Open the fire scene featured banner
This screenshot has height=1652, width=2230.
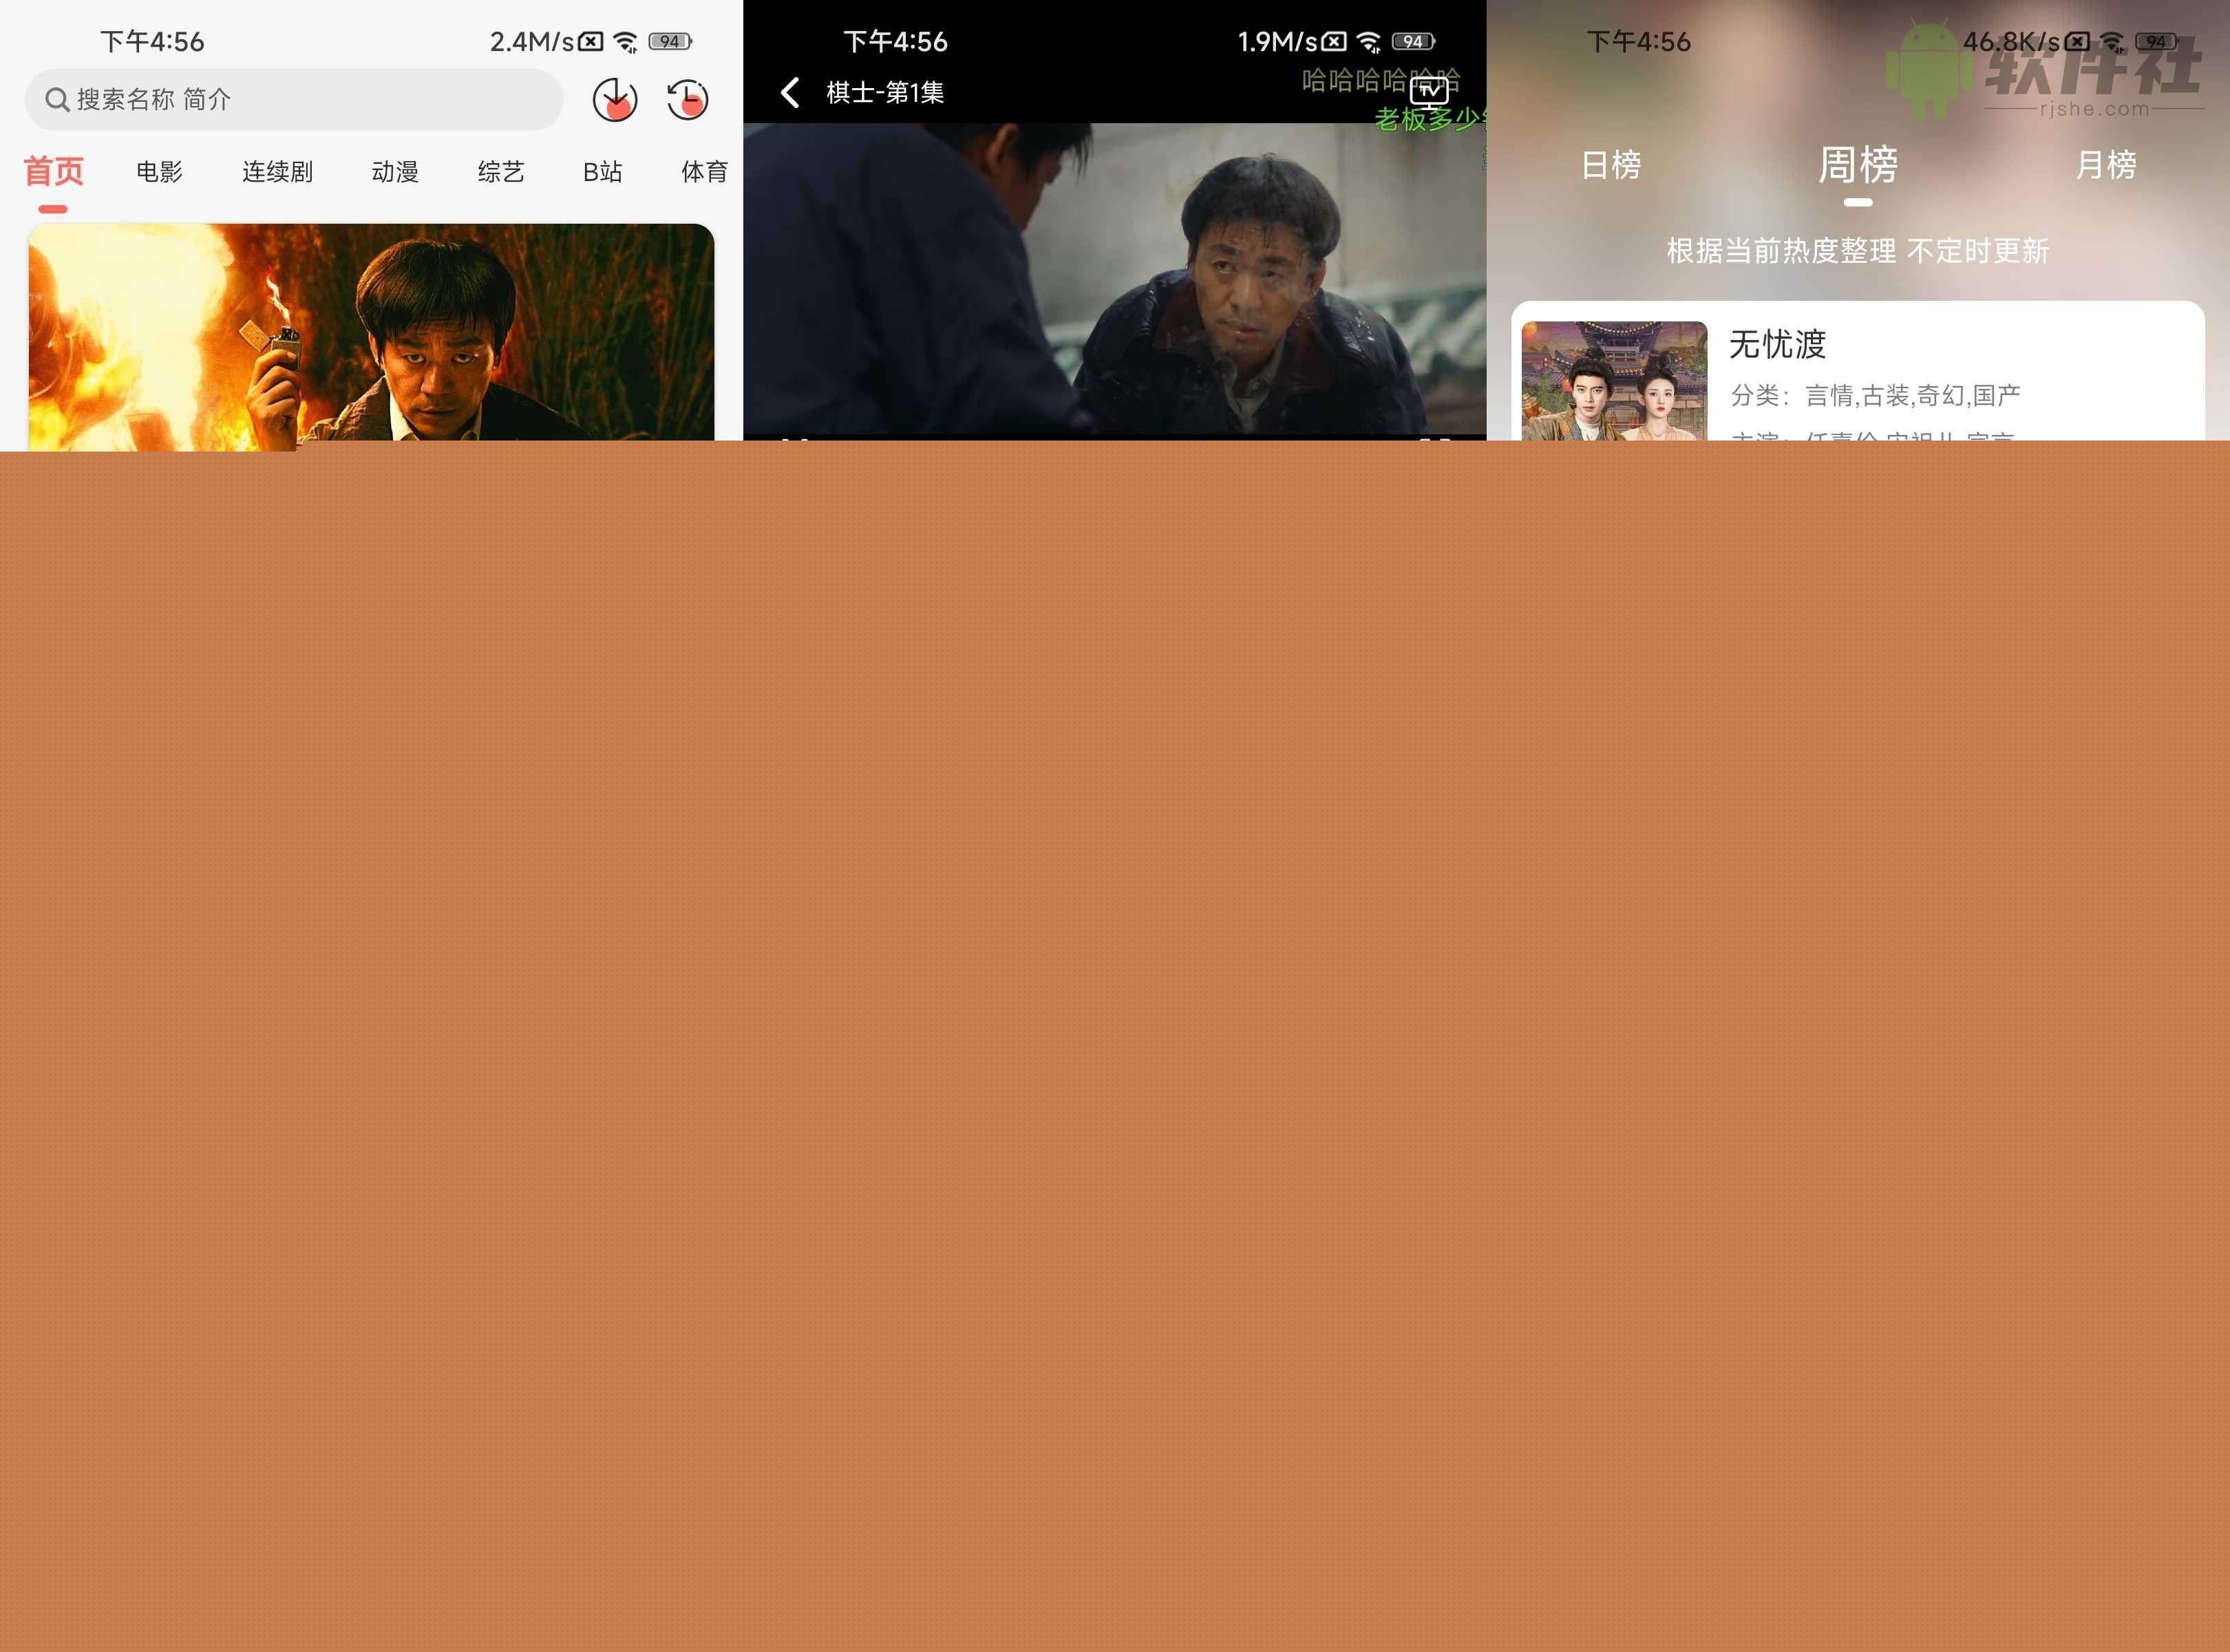point(371,332)
